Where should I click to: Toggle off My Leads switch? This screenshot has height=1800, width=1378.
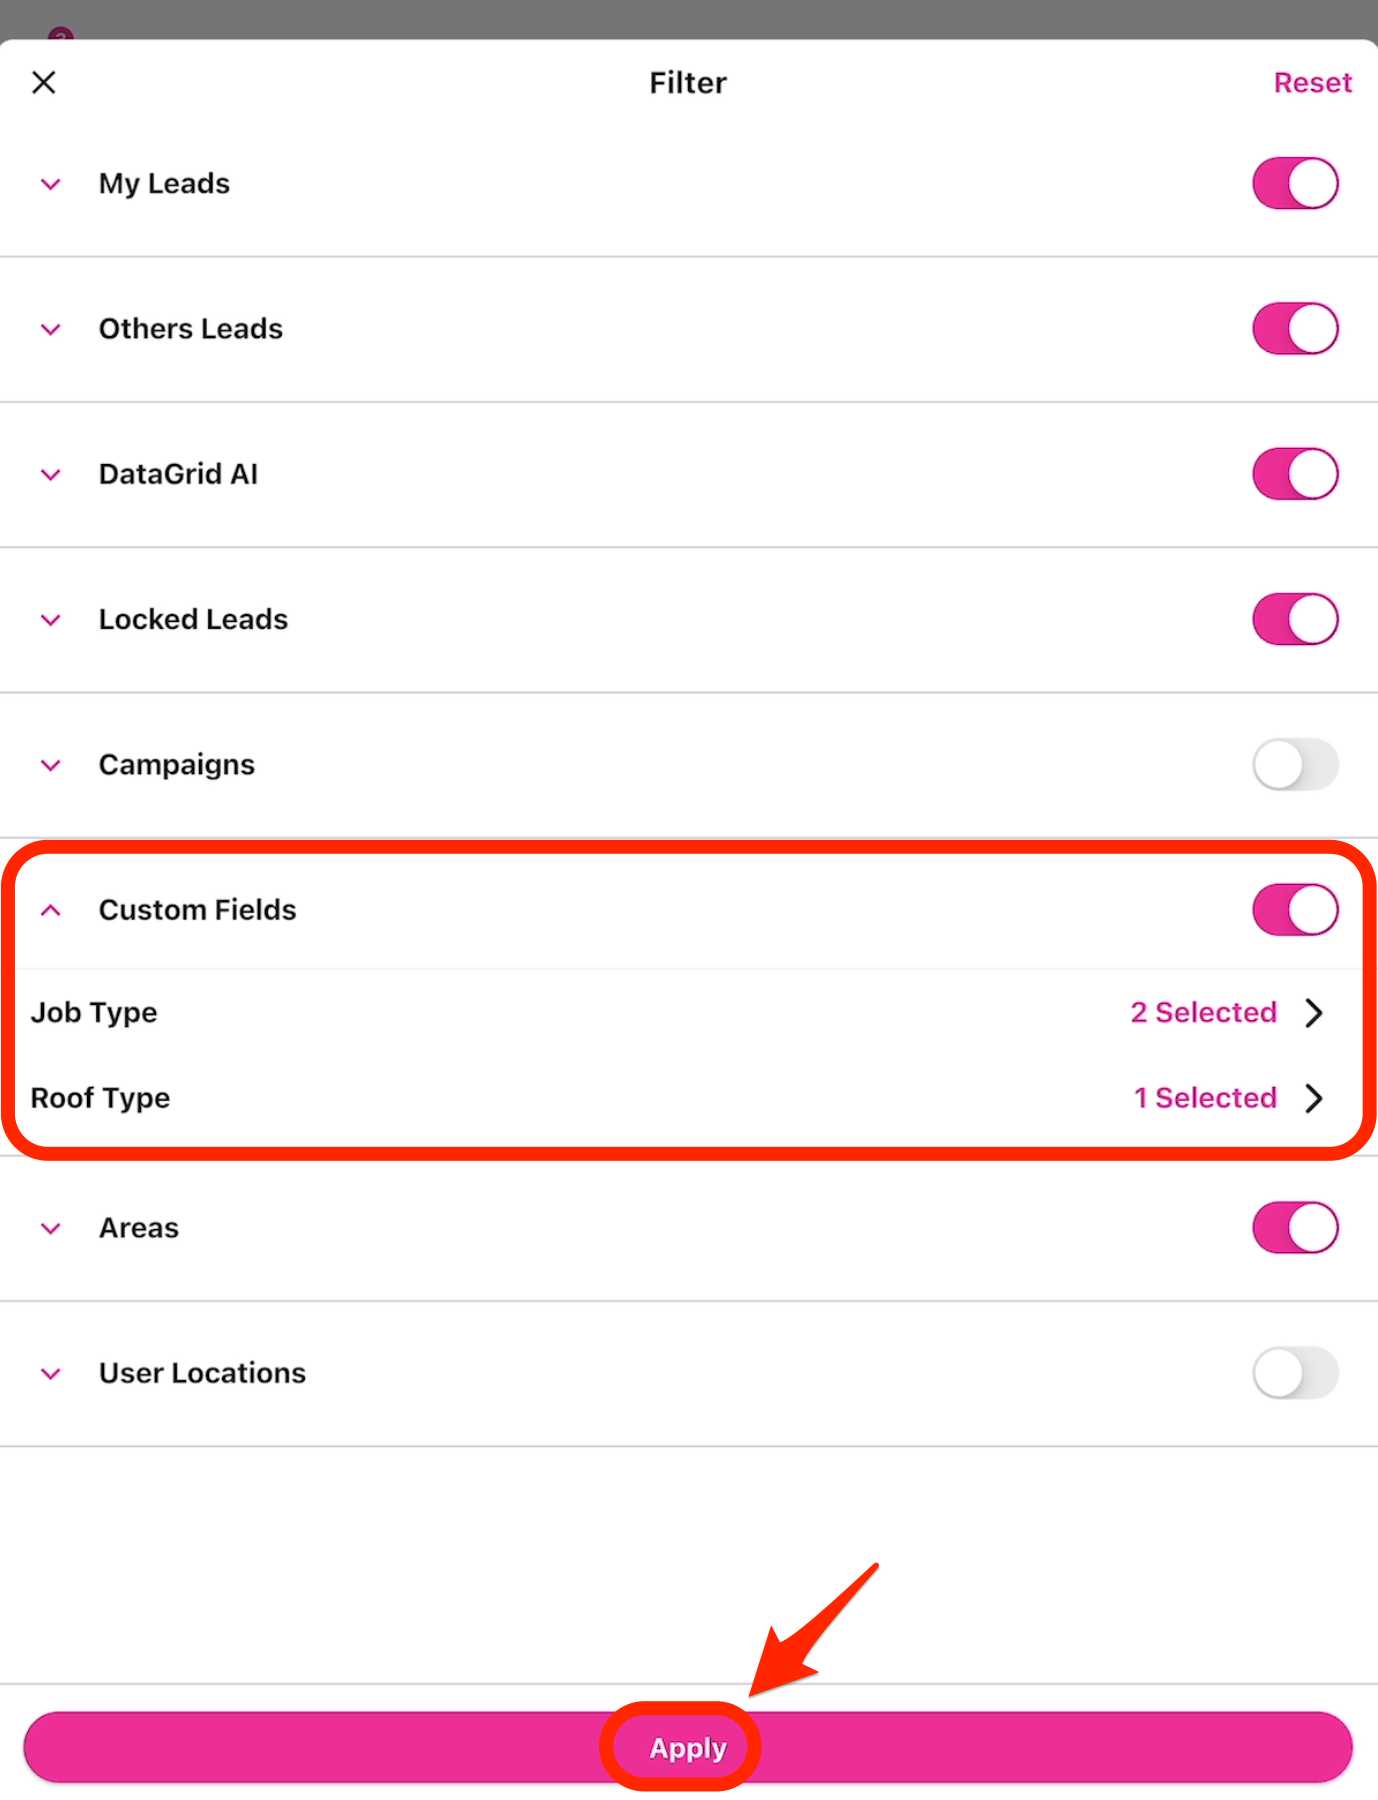pyautogui.click(x=1295, y=184)
